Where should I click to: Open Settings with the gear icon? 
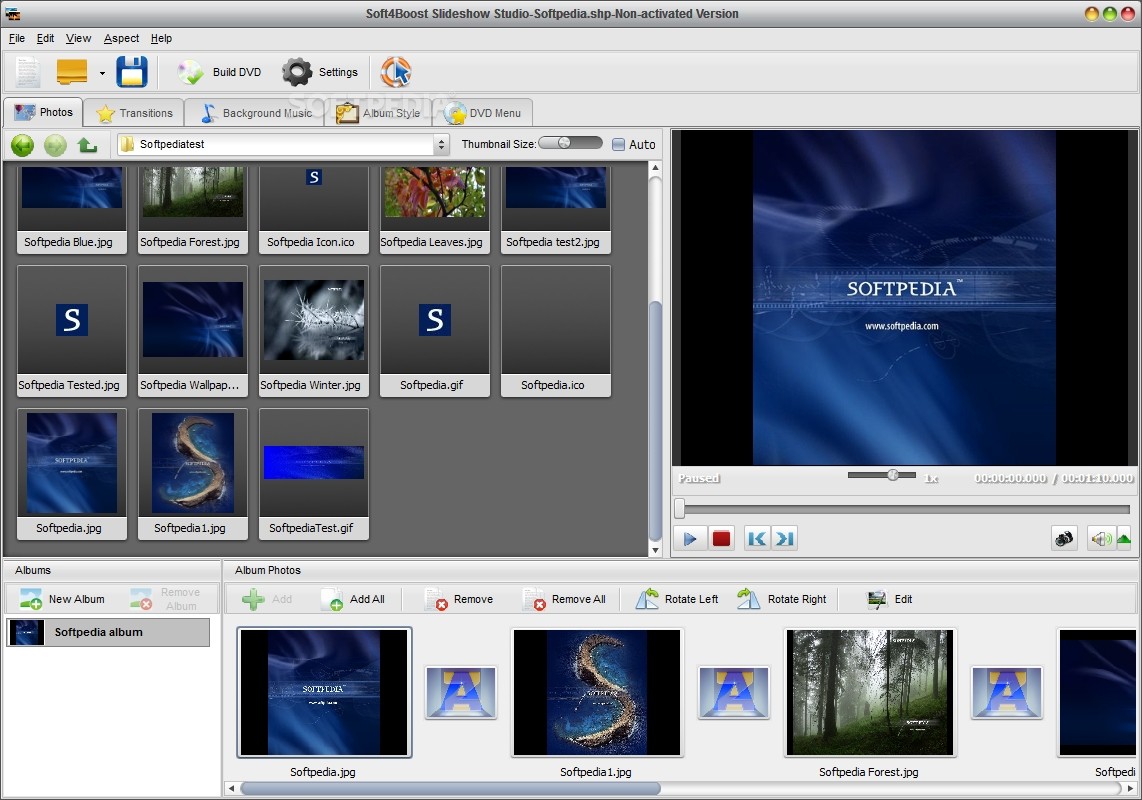pos(320,72)
